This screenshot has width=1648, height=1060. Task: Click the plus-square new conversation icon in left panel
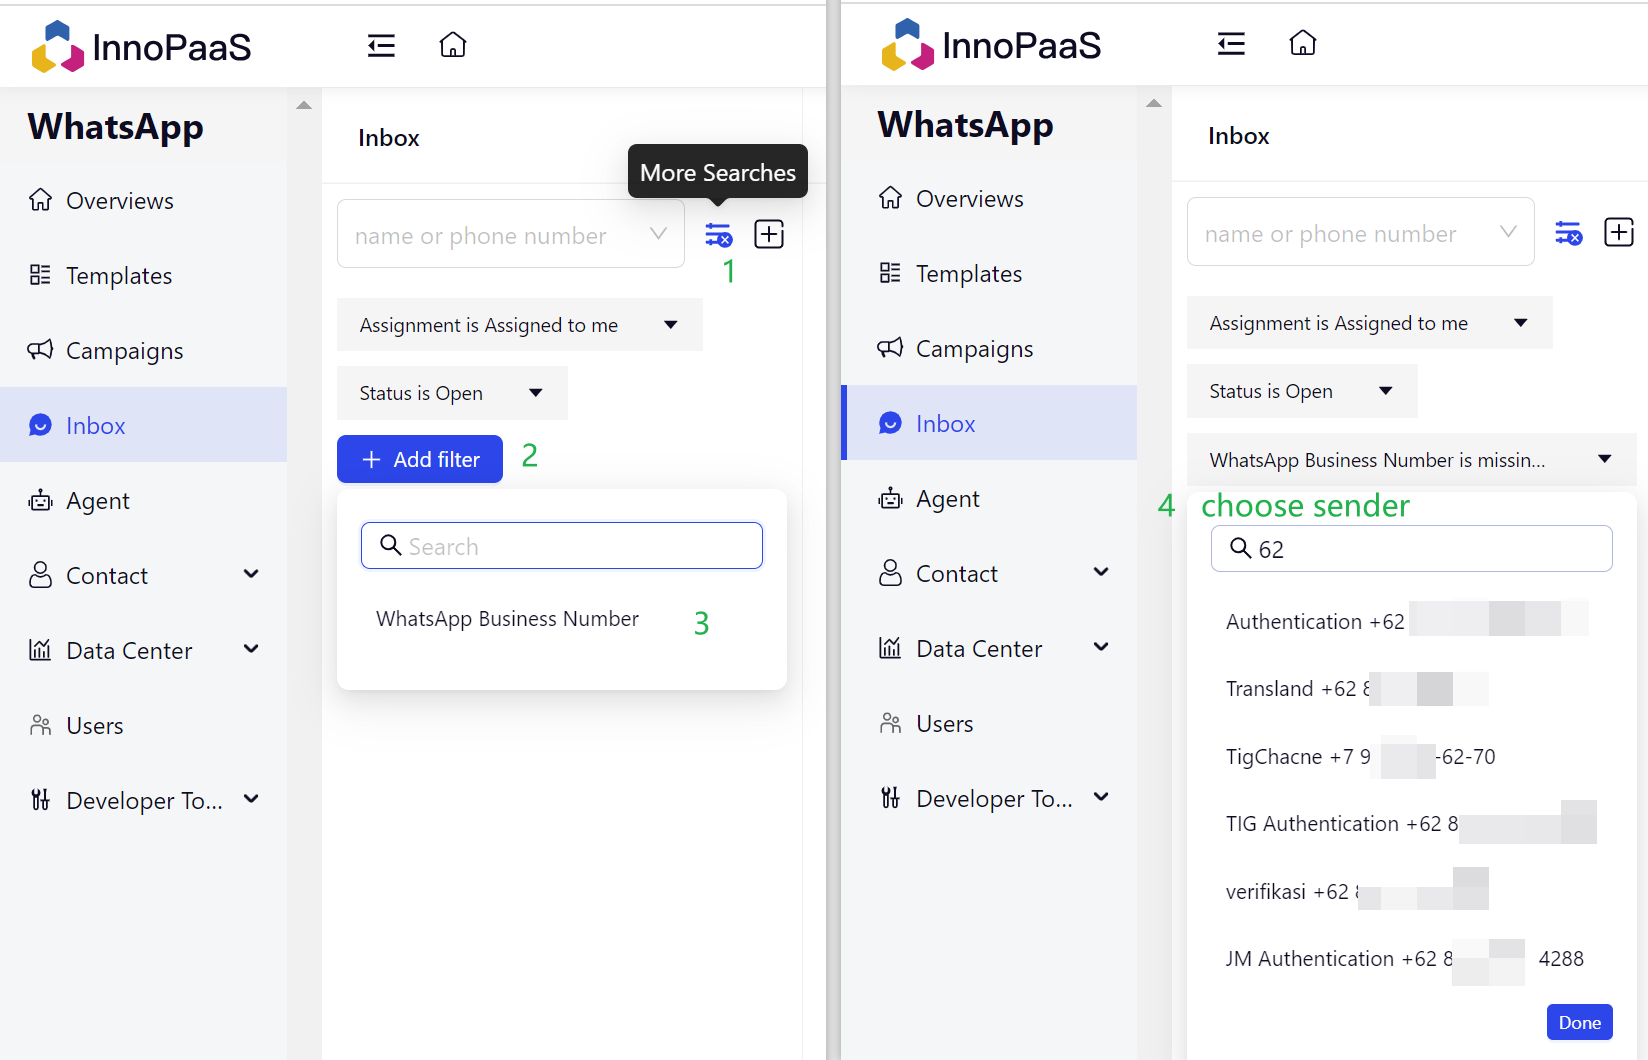pyautogui.click(x=768, y=235)
